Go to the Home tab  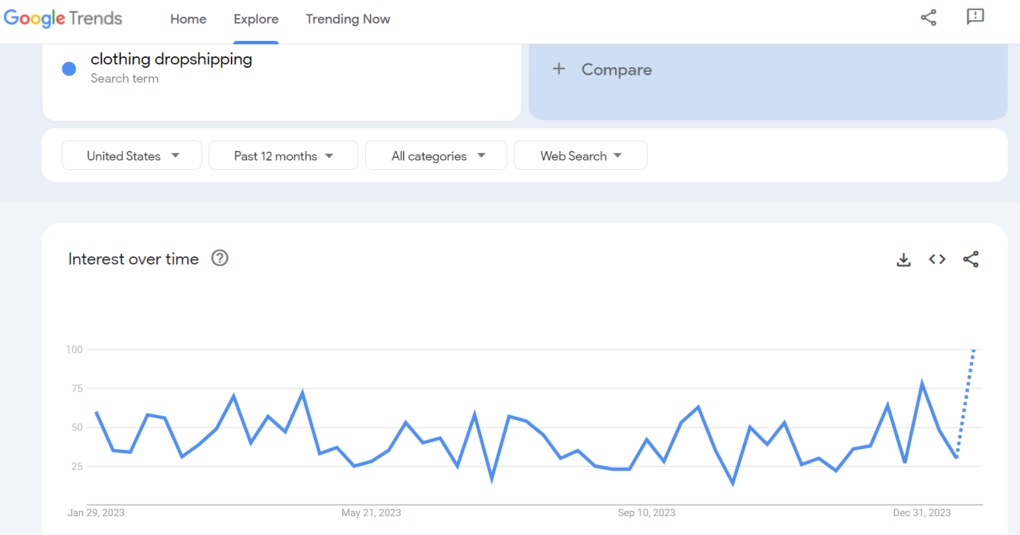click(188, 19)
